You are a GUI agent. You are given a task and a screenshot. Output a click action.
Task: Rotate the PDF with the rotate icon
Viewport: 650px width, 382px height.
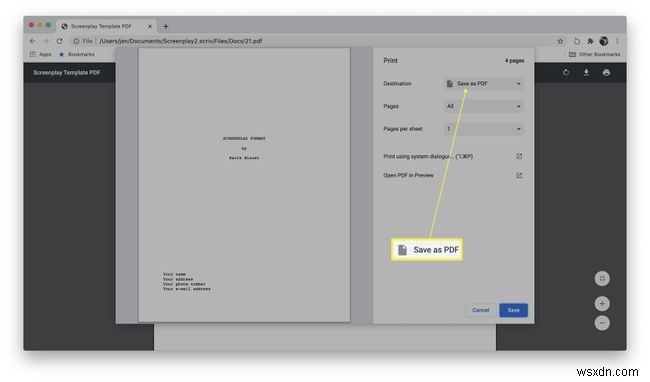[x=566, y=73]
